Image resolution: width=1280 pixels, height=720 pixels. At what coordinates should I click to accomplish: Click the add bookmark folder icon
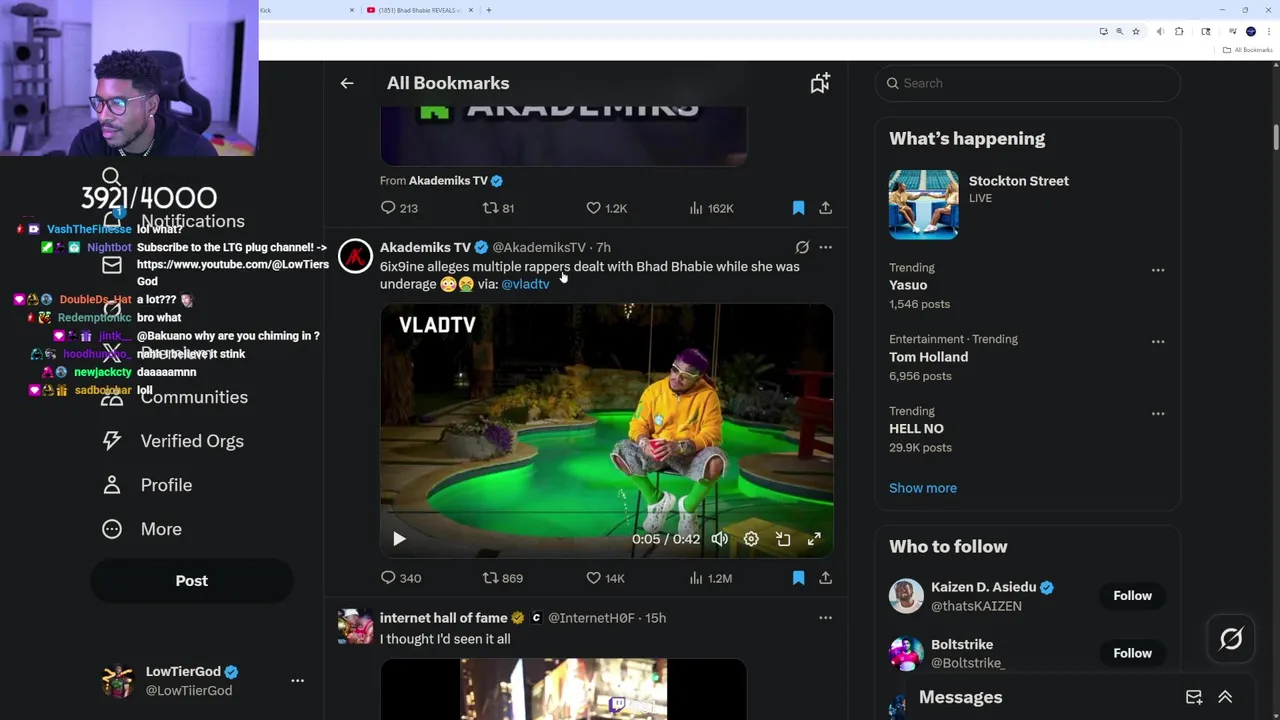[x=820, y=84]
